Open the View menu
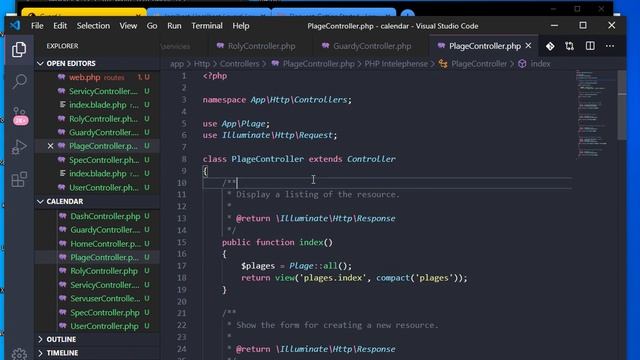Screen dimensions: 640x360 click(128, 26)
